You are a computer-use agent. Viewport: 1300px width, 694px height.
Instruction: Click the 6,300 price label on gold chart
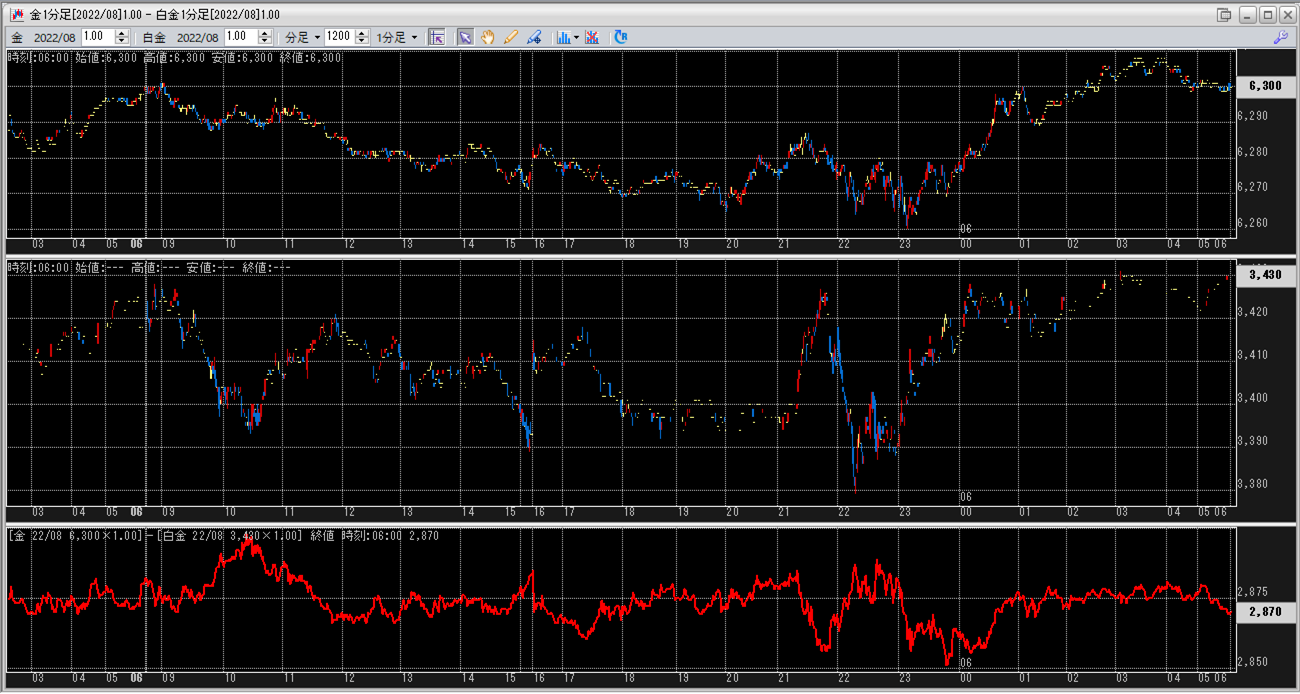1265,86
